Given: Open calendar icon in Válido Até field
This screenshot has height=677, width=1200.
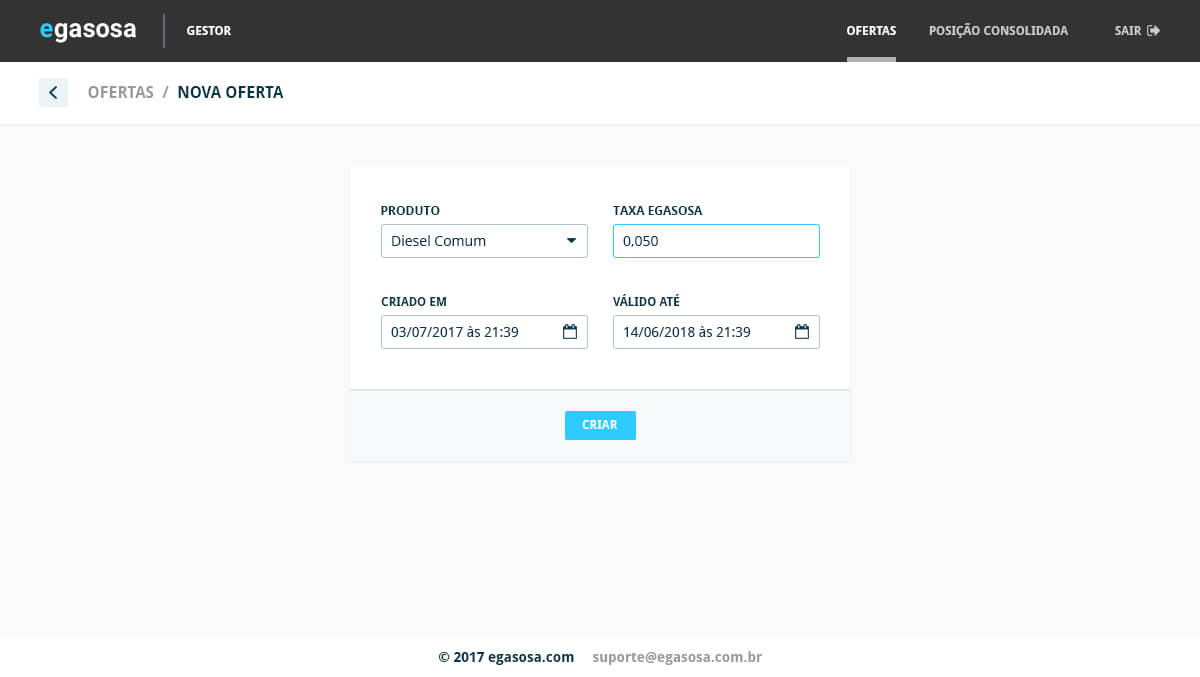Looking at the screenshot, I should point(802,332).
